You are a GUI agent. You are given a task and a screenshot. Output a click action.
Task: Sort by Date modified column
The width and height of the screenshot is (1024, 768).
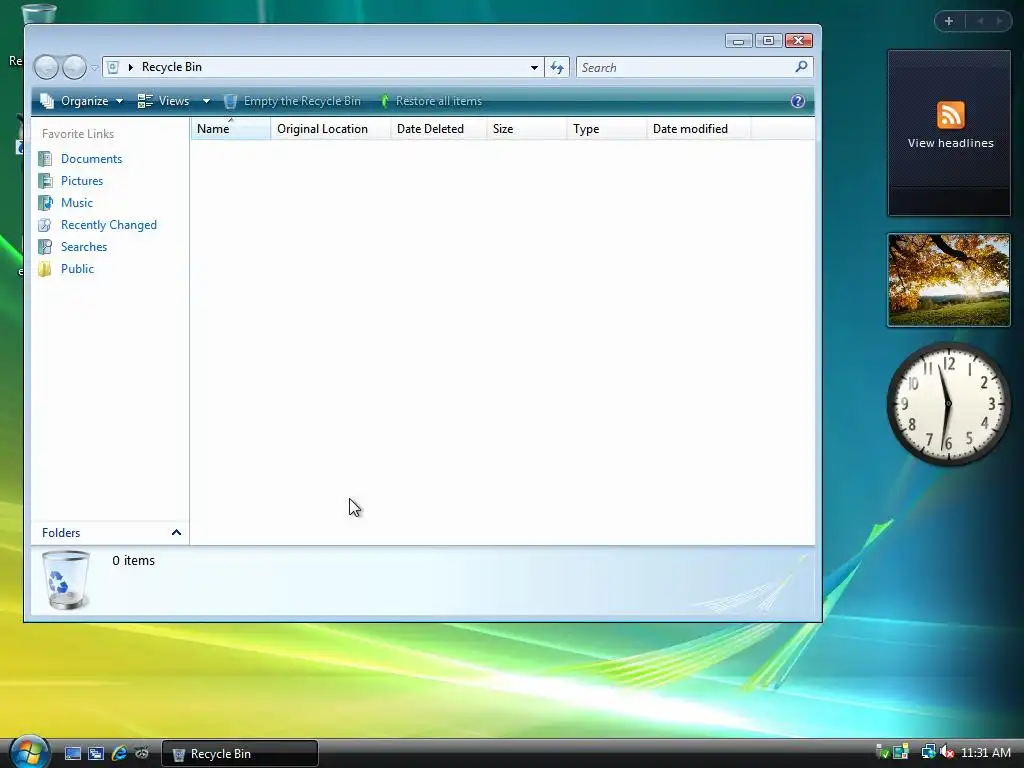point(699,129)
